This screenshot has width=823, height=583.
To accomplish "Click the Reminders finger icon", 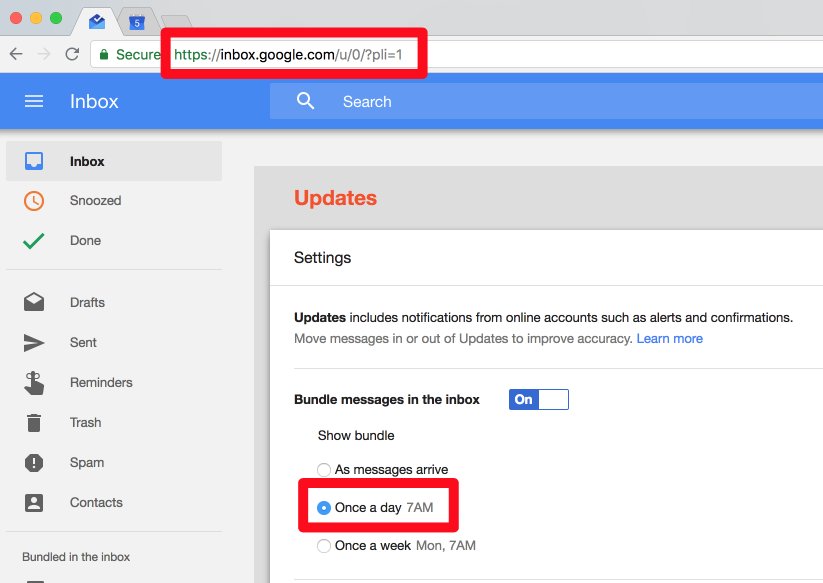I will pos(34,383).
